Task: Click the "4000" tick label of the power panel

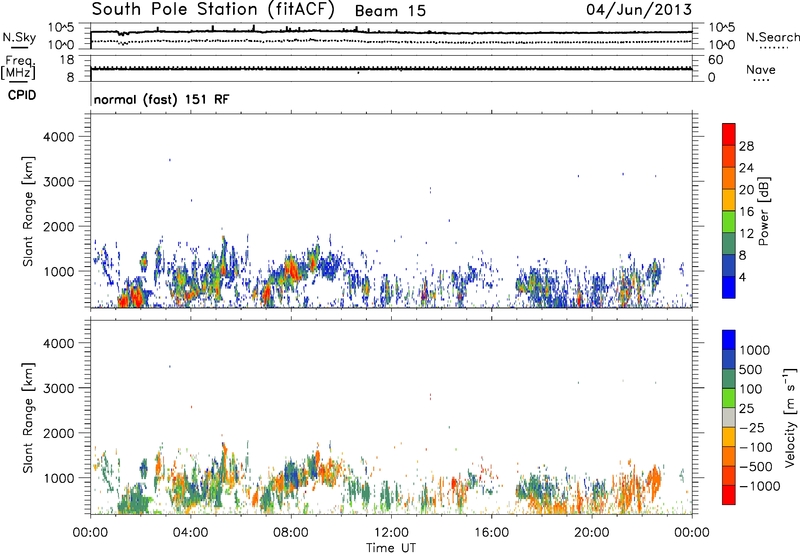Action: tap(59, 137)
